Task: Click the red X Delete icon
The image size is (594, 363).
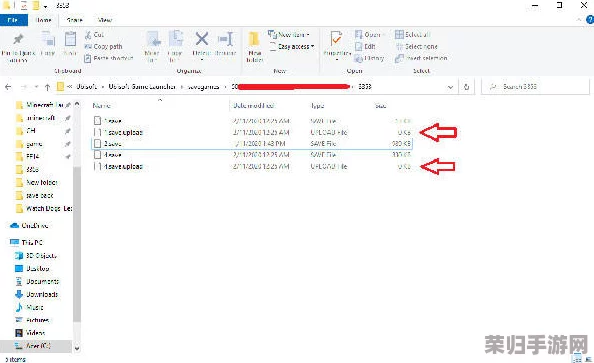Action: pyautogui.click(x=202, y=39)
